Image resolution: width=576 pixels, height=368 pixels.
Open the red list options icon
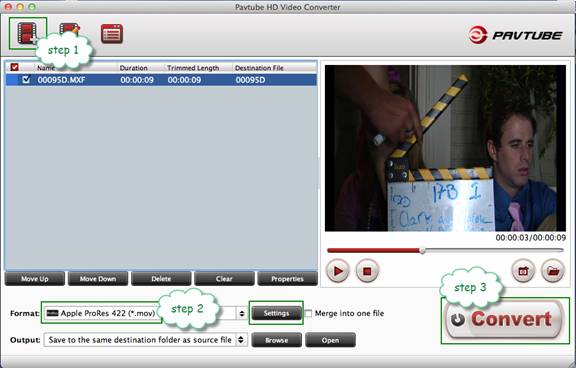[x=112, y=34]
